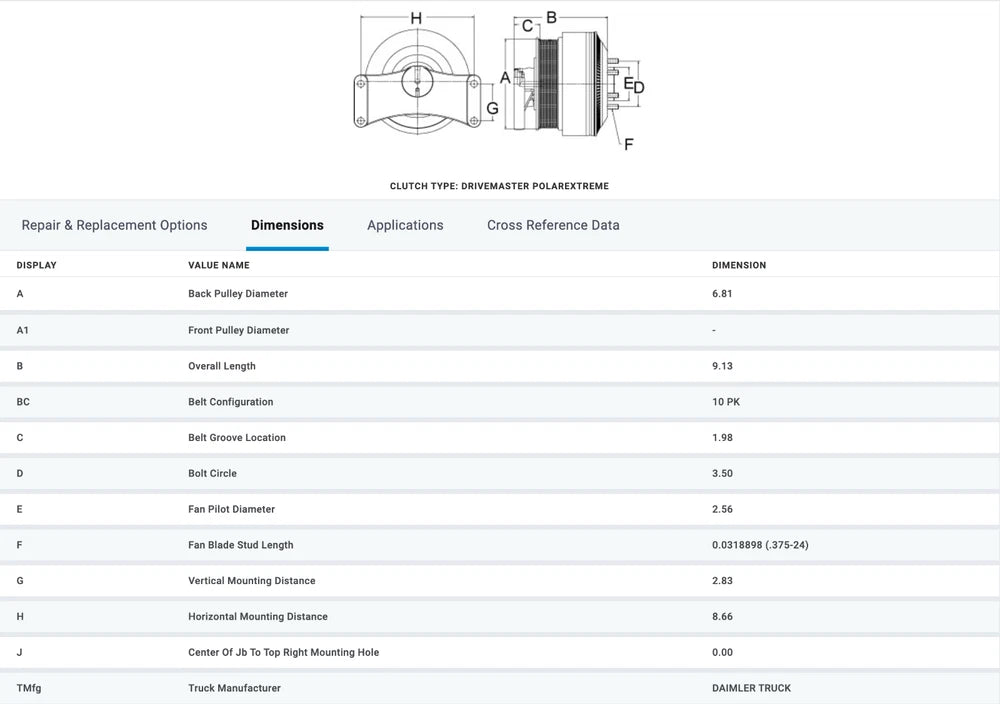Image resolution: width=1000 pixels, height=704 pixels.
Task: Select the Back Pulley Diameter row
Action: (238, 294)
